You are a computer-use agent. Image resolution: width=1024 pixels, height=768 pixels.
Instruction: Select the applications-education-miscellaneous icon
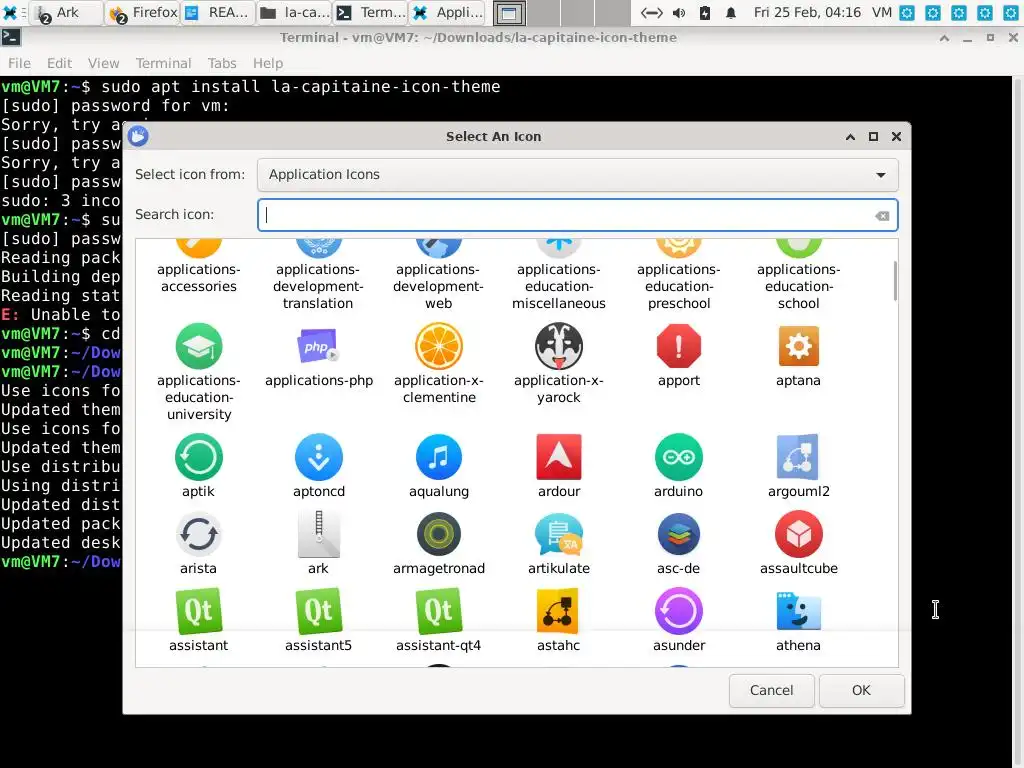pos(558,249)
